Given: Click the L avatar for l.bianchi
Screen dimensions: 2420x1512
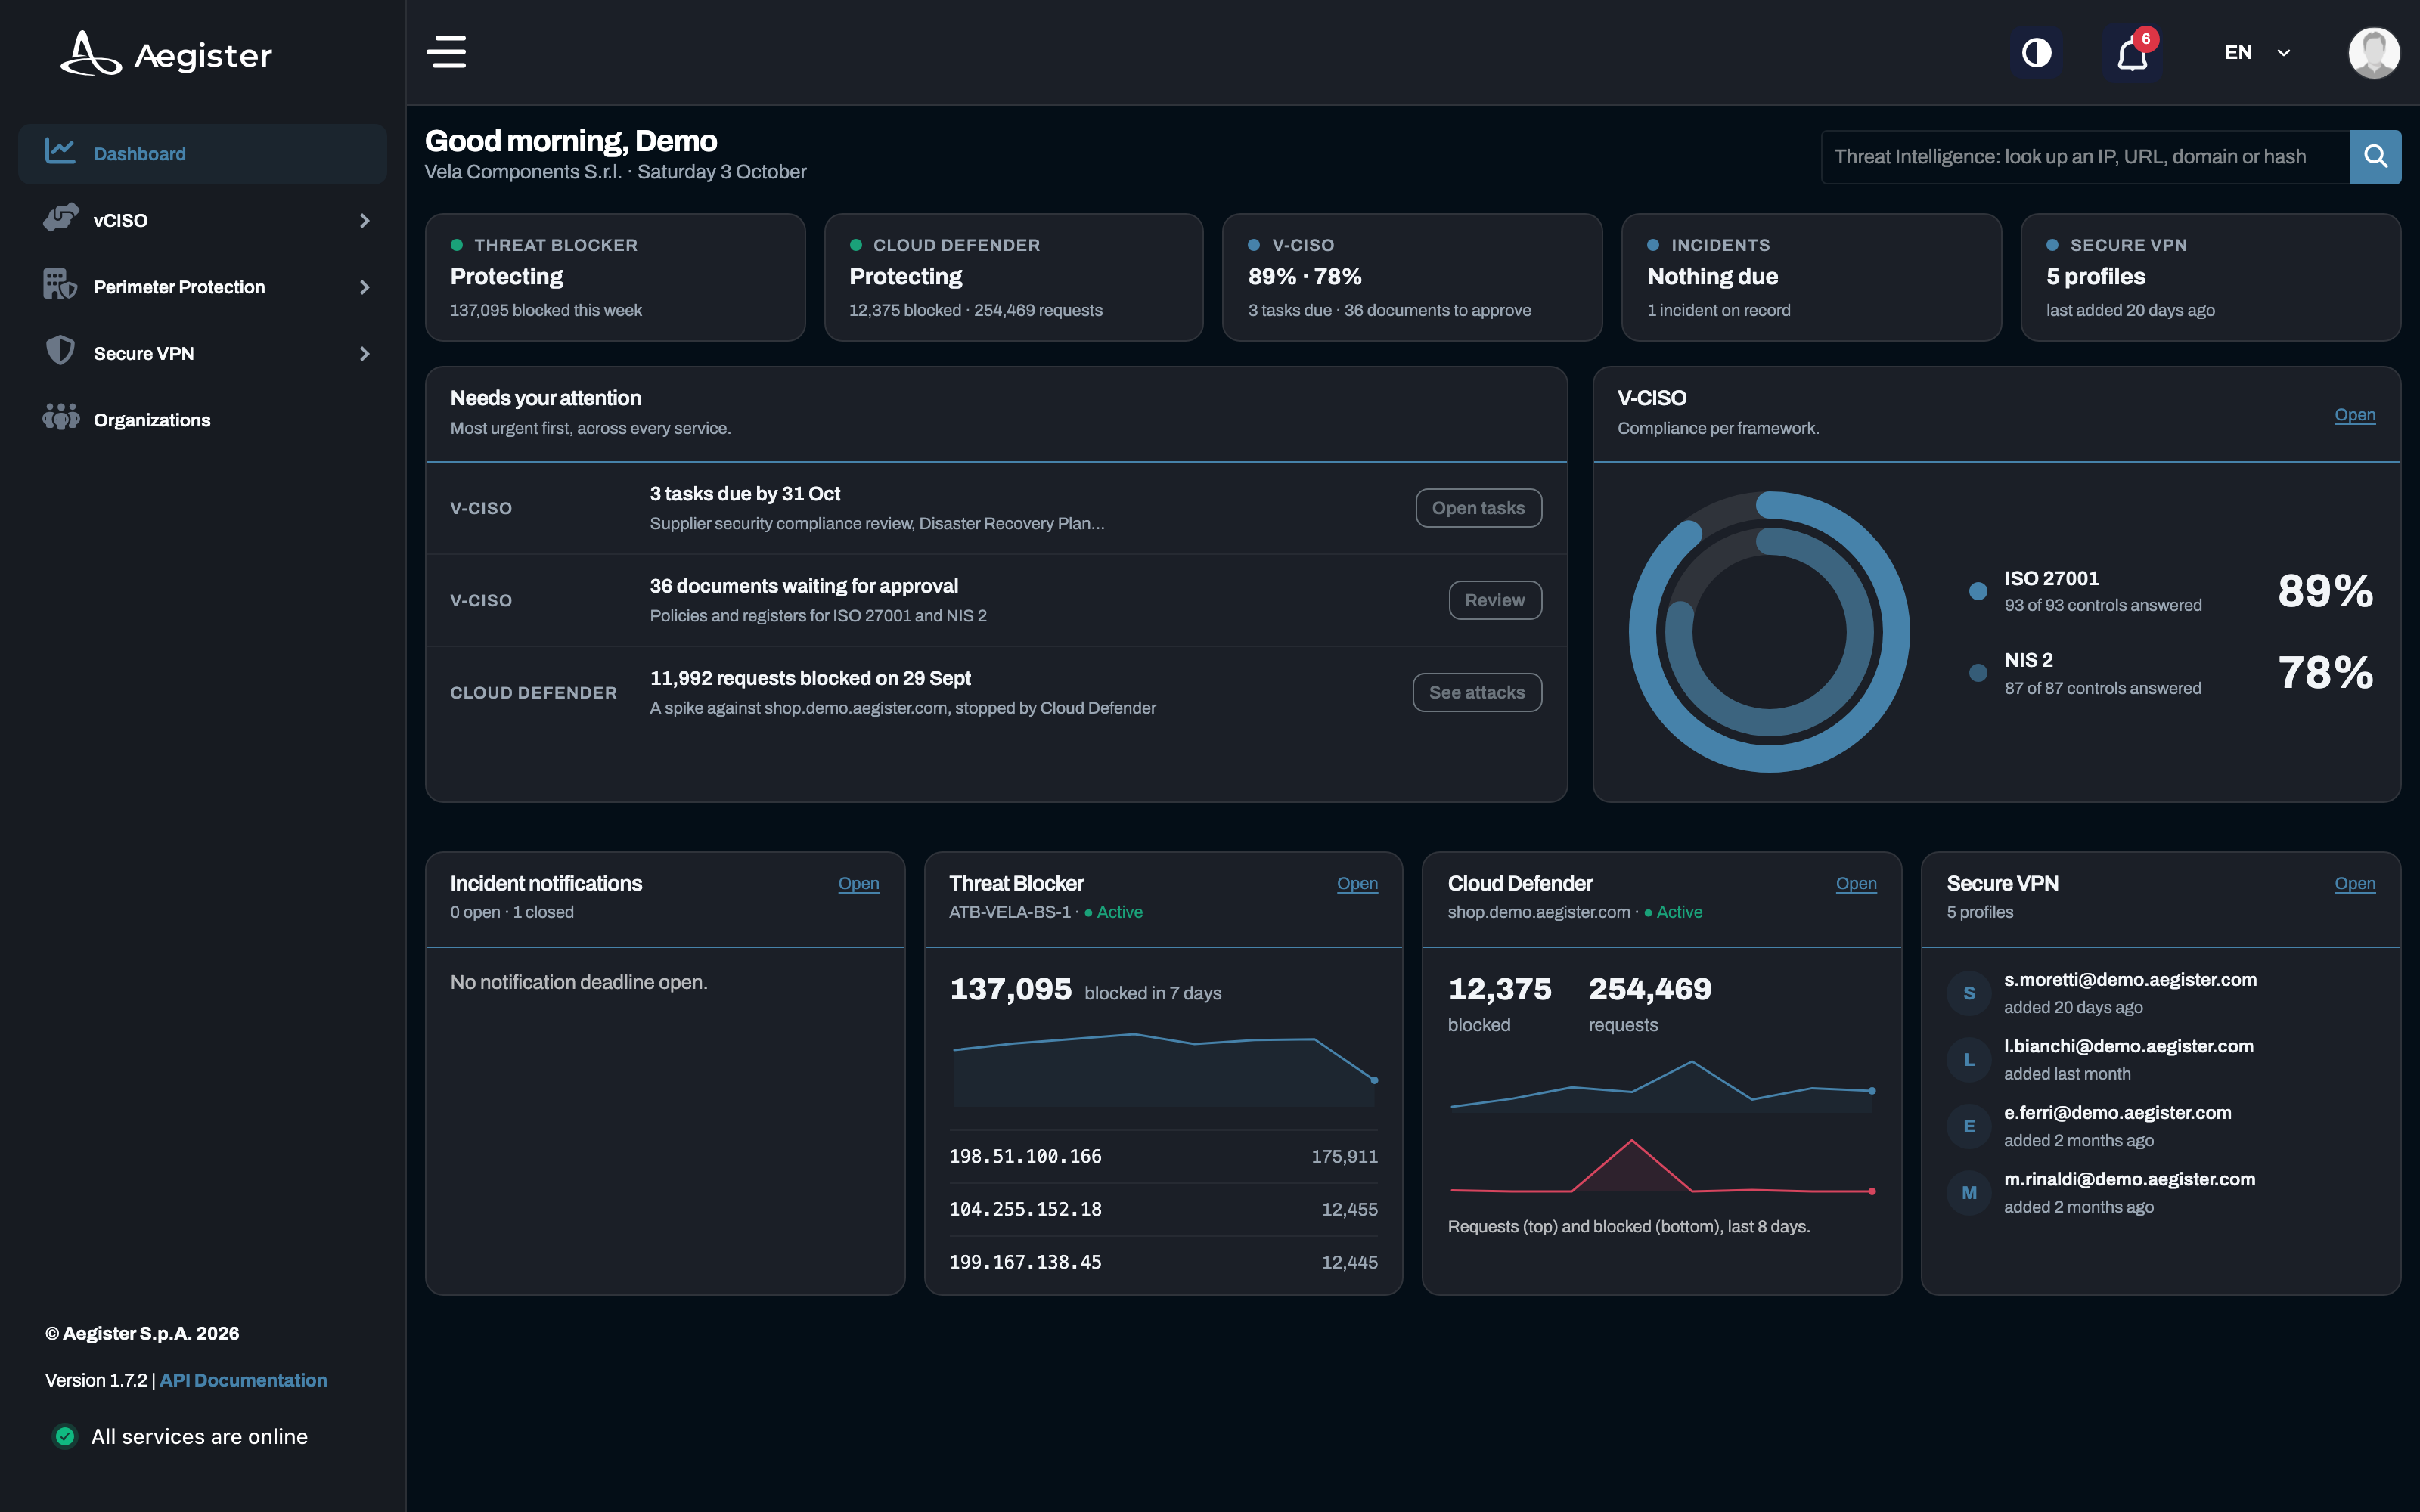Looking at the screenshot, I should click(1968, 1059).
